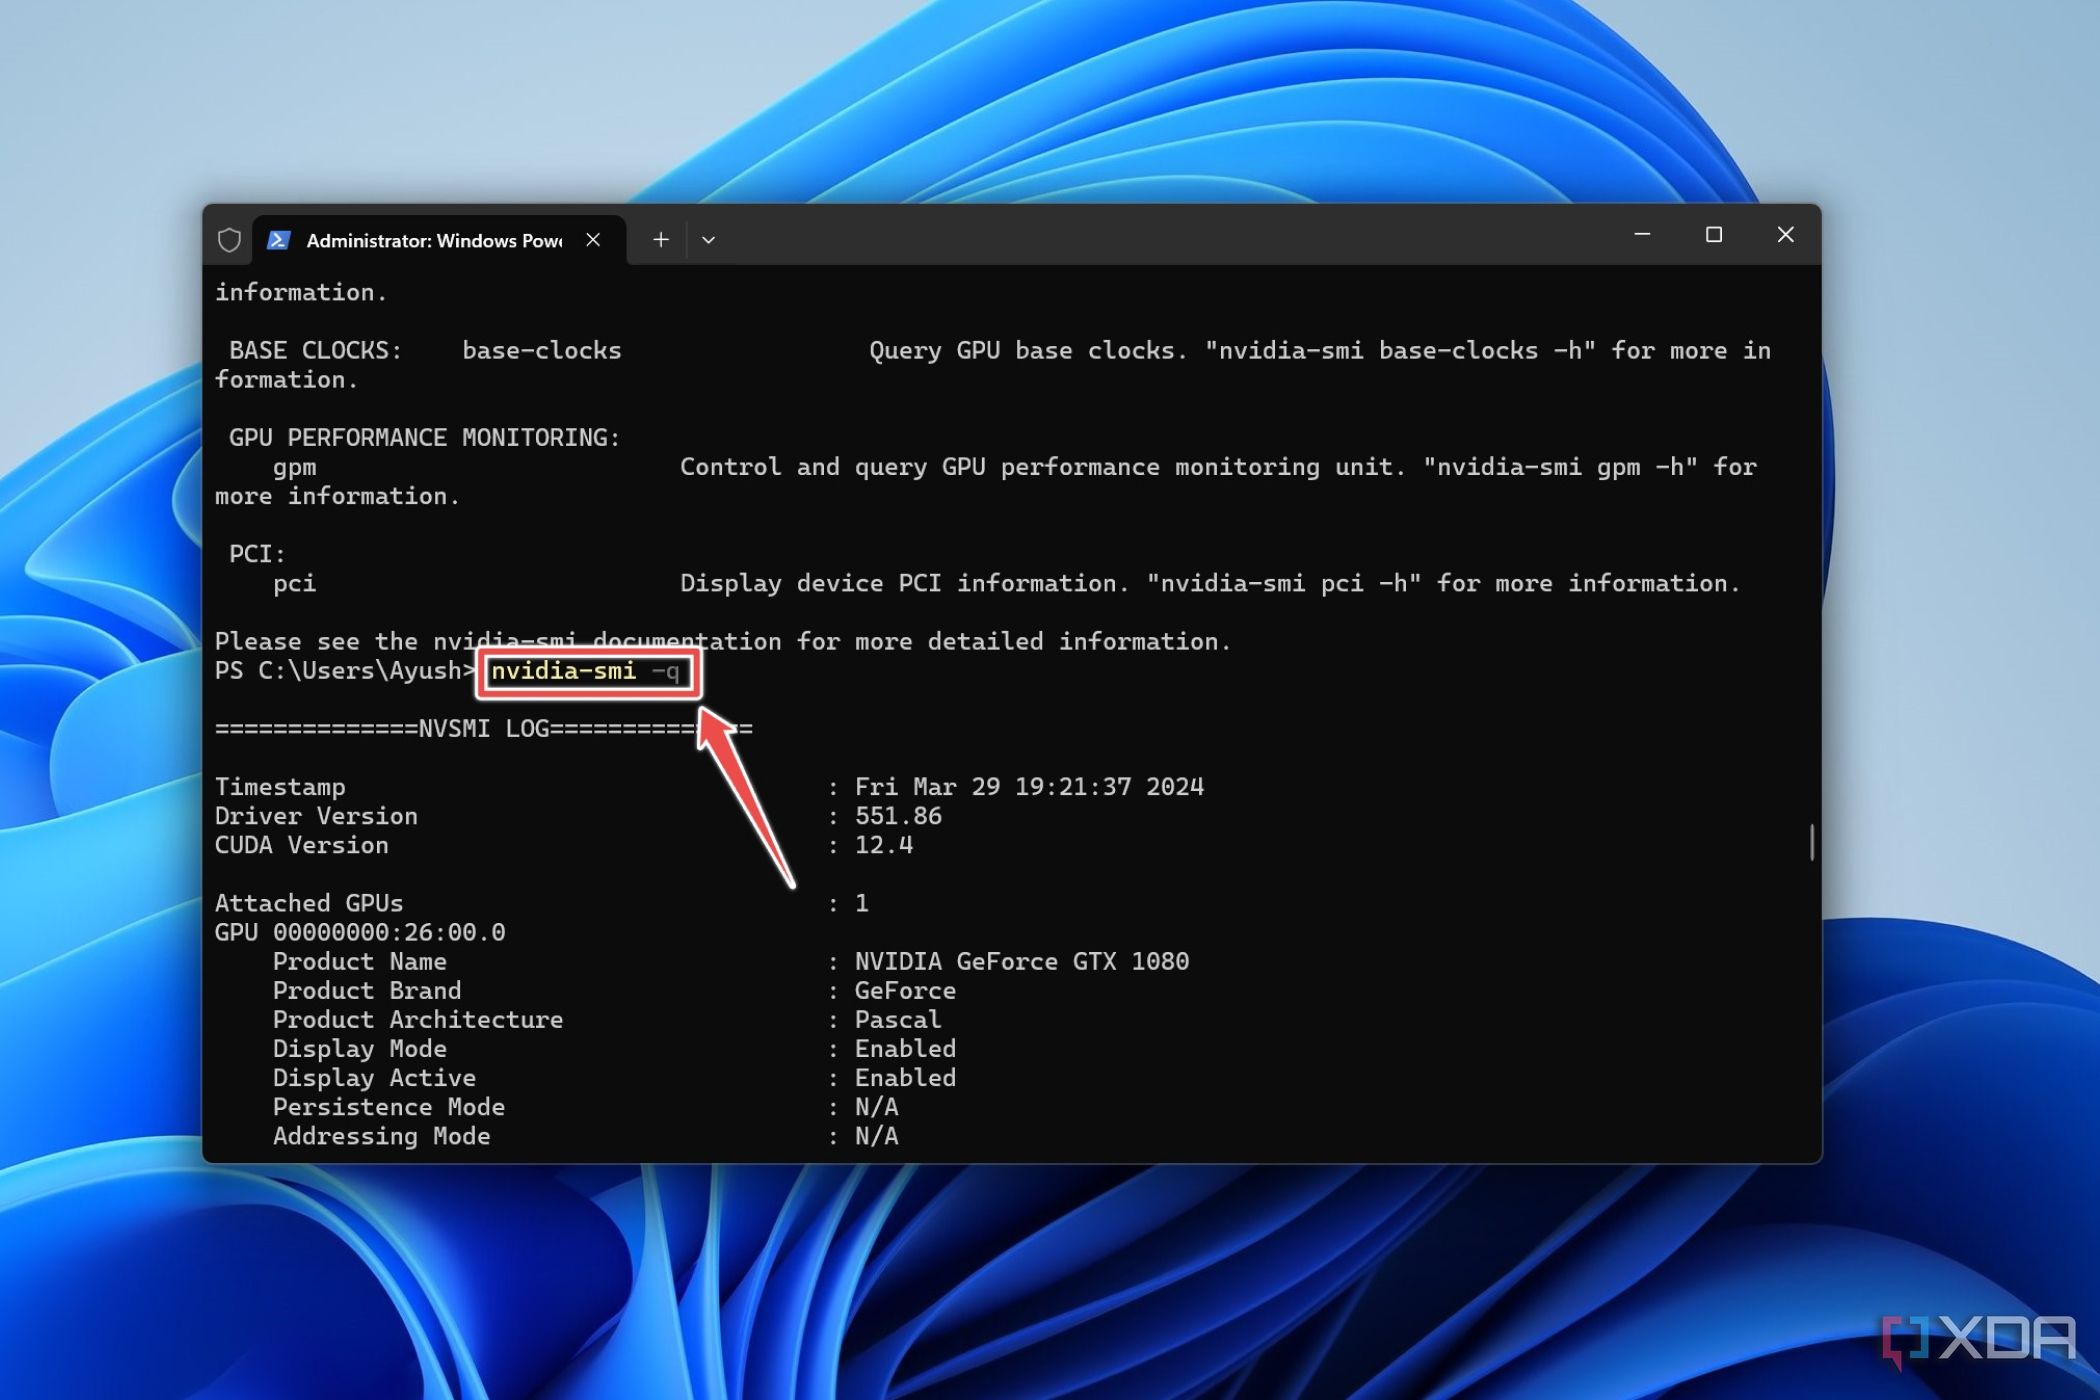Click the Product Brand value GeForce
Image resolution: width=2100 pixels, height=1400 pixels.
point(905,990)
